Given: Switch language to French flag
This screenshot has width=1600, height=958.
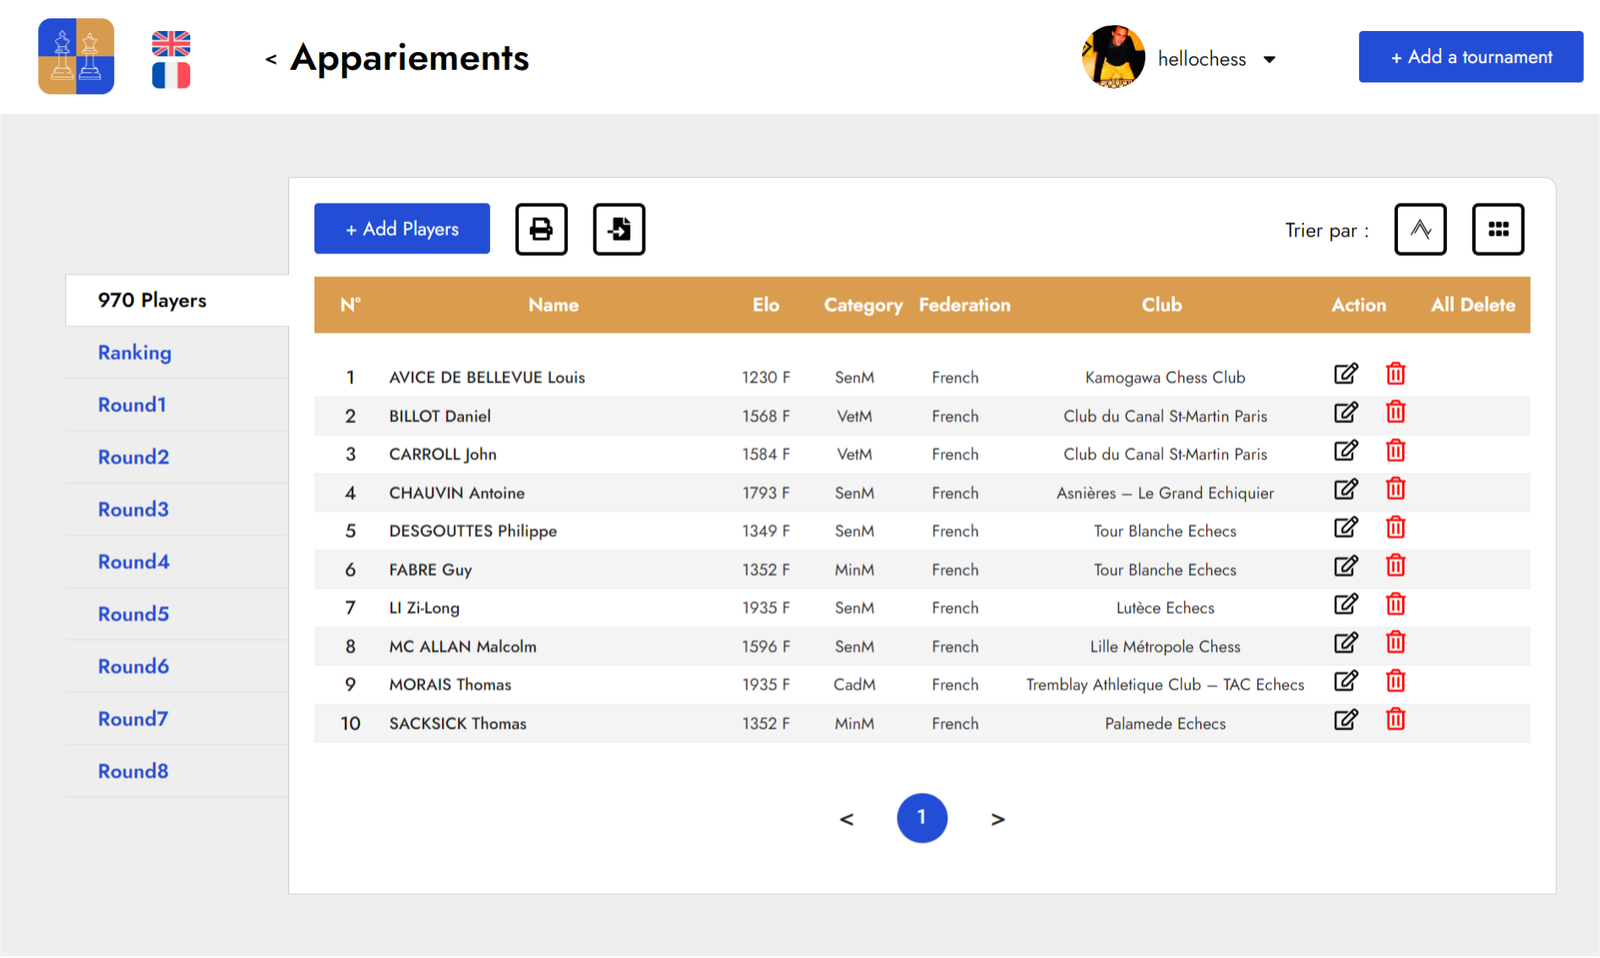Looking at the screenshot, I should [x=171, y=75].
